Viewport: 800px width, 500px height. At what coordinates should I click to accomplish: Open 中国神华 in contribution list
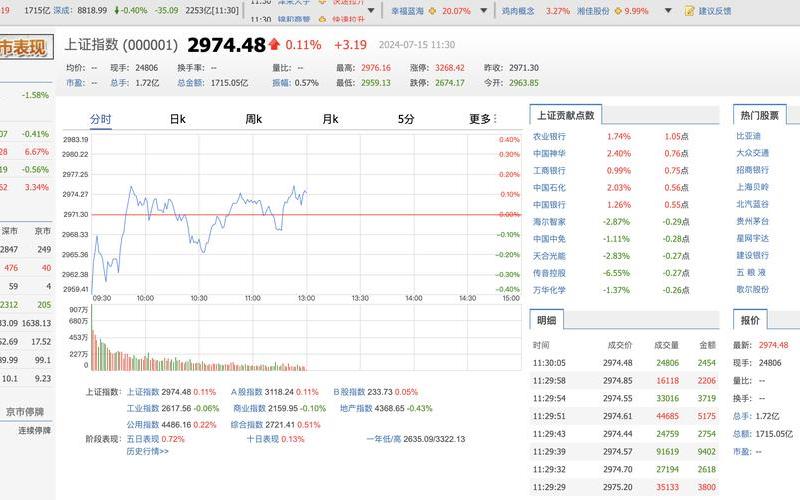(x=549, y=153)
